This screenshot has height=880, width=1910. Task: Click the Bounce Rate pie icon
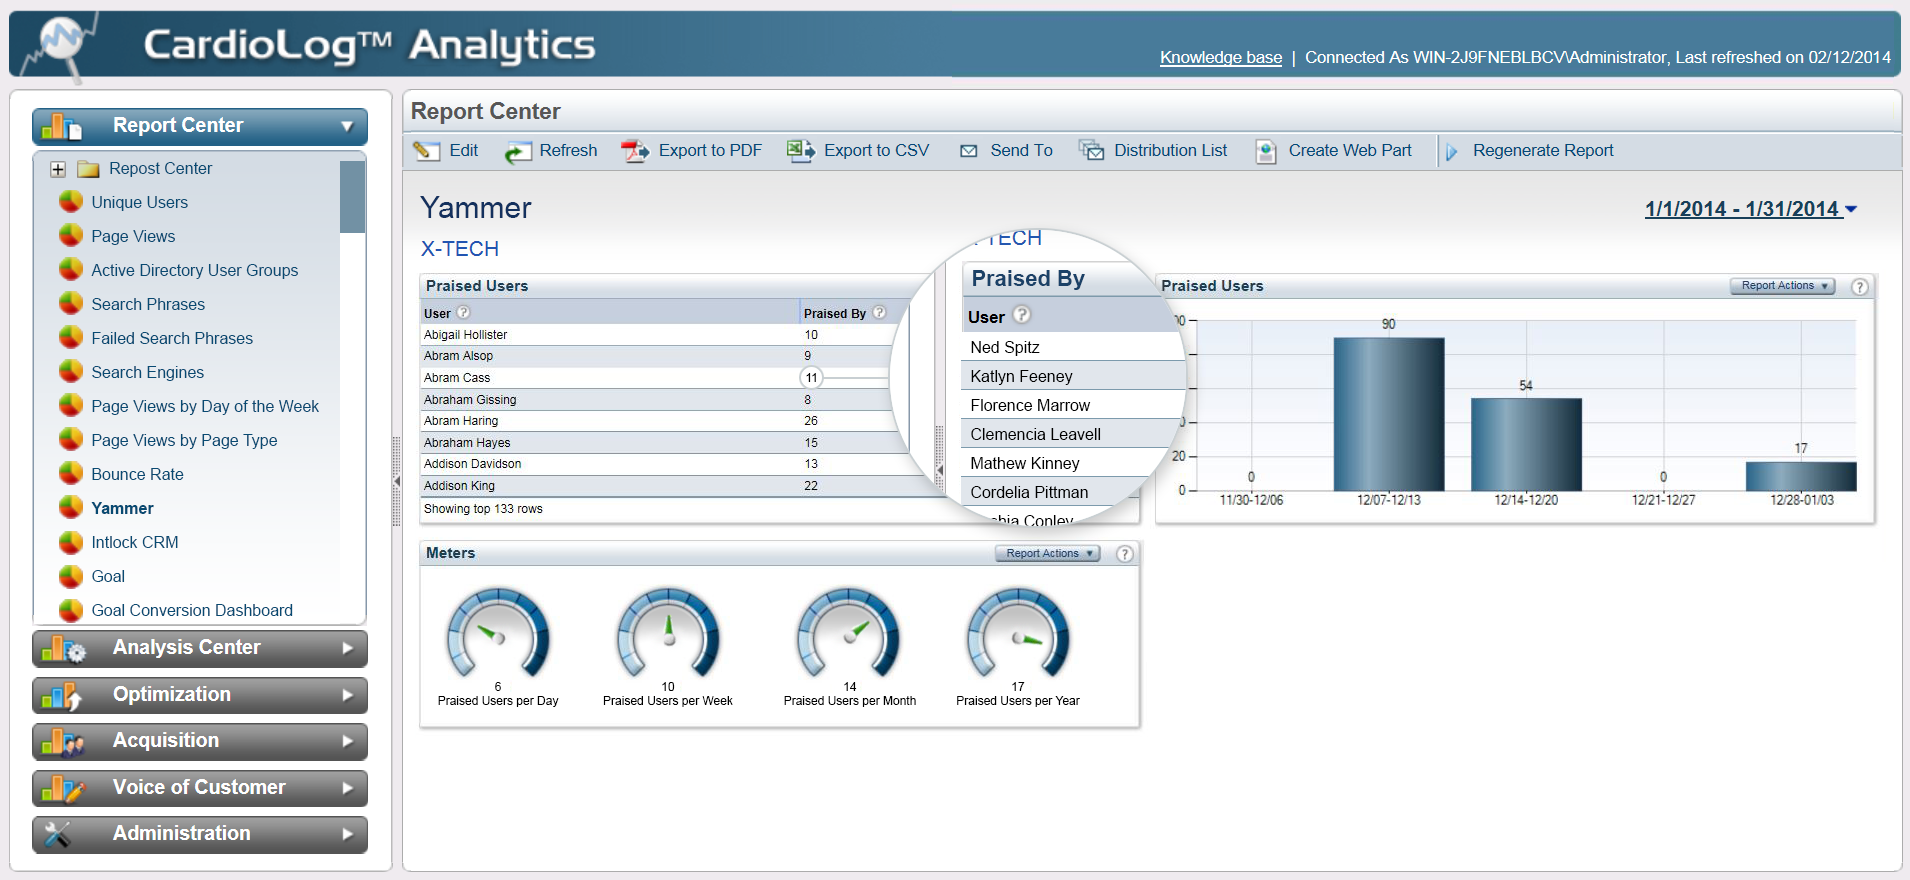coord(71,474)
